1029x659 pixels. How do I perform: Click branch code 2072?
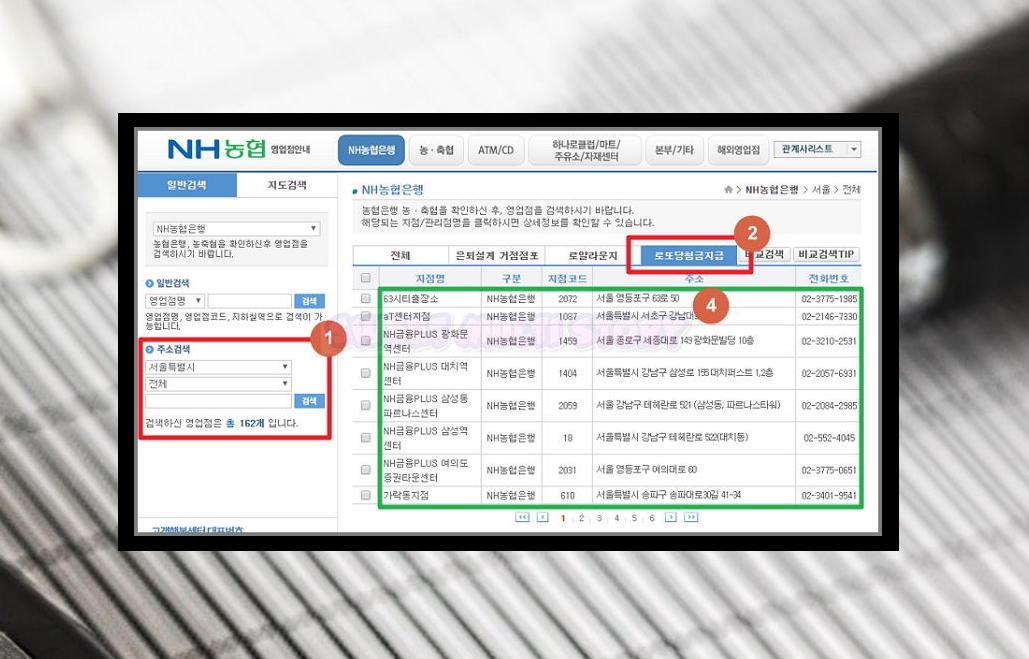coord(568,299)
